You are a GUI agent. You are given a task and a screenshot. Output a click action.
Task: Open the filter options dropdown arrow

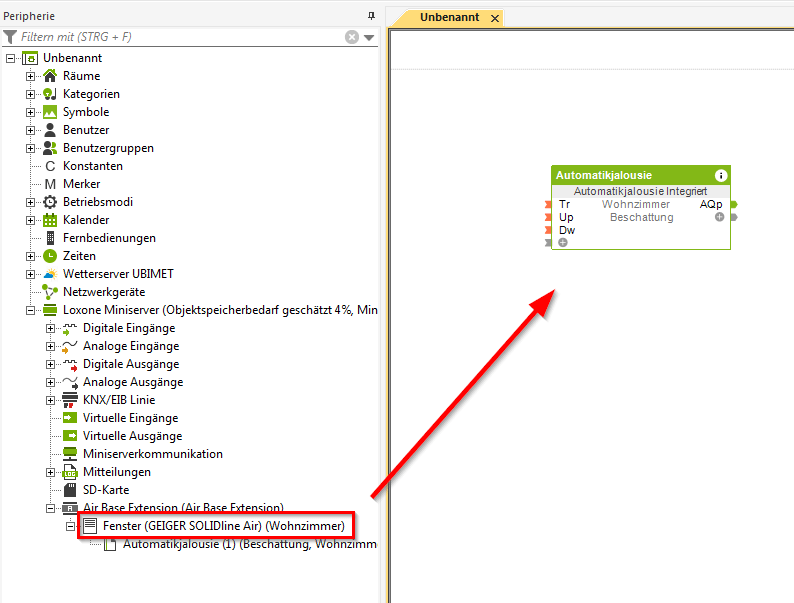[x=369, y=37]
